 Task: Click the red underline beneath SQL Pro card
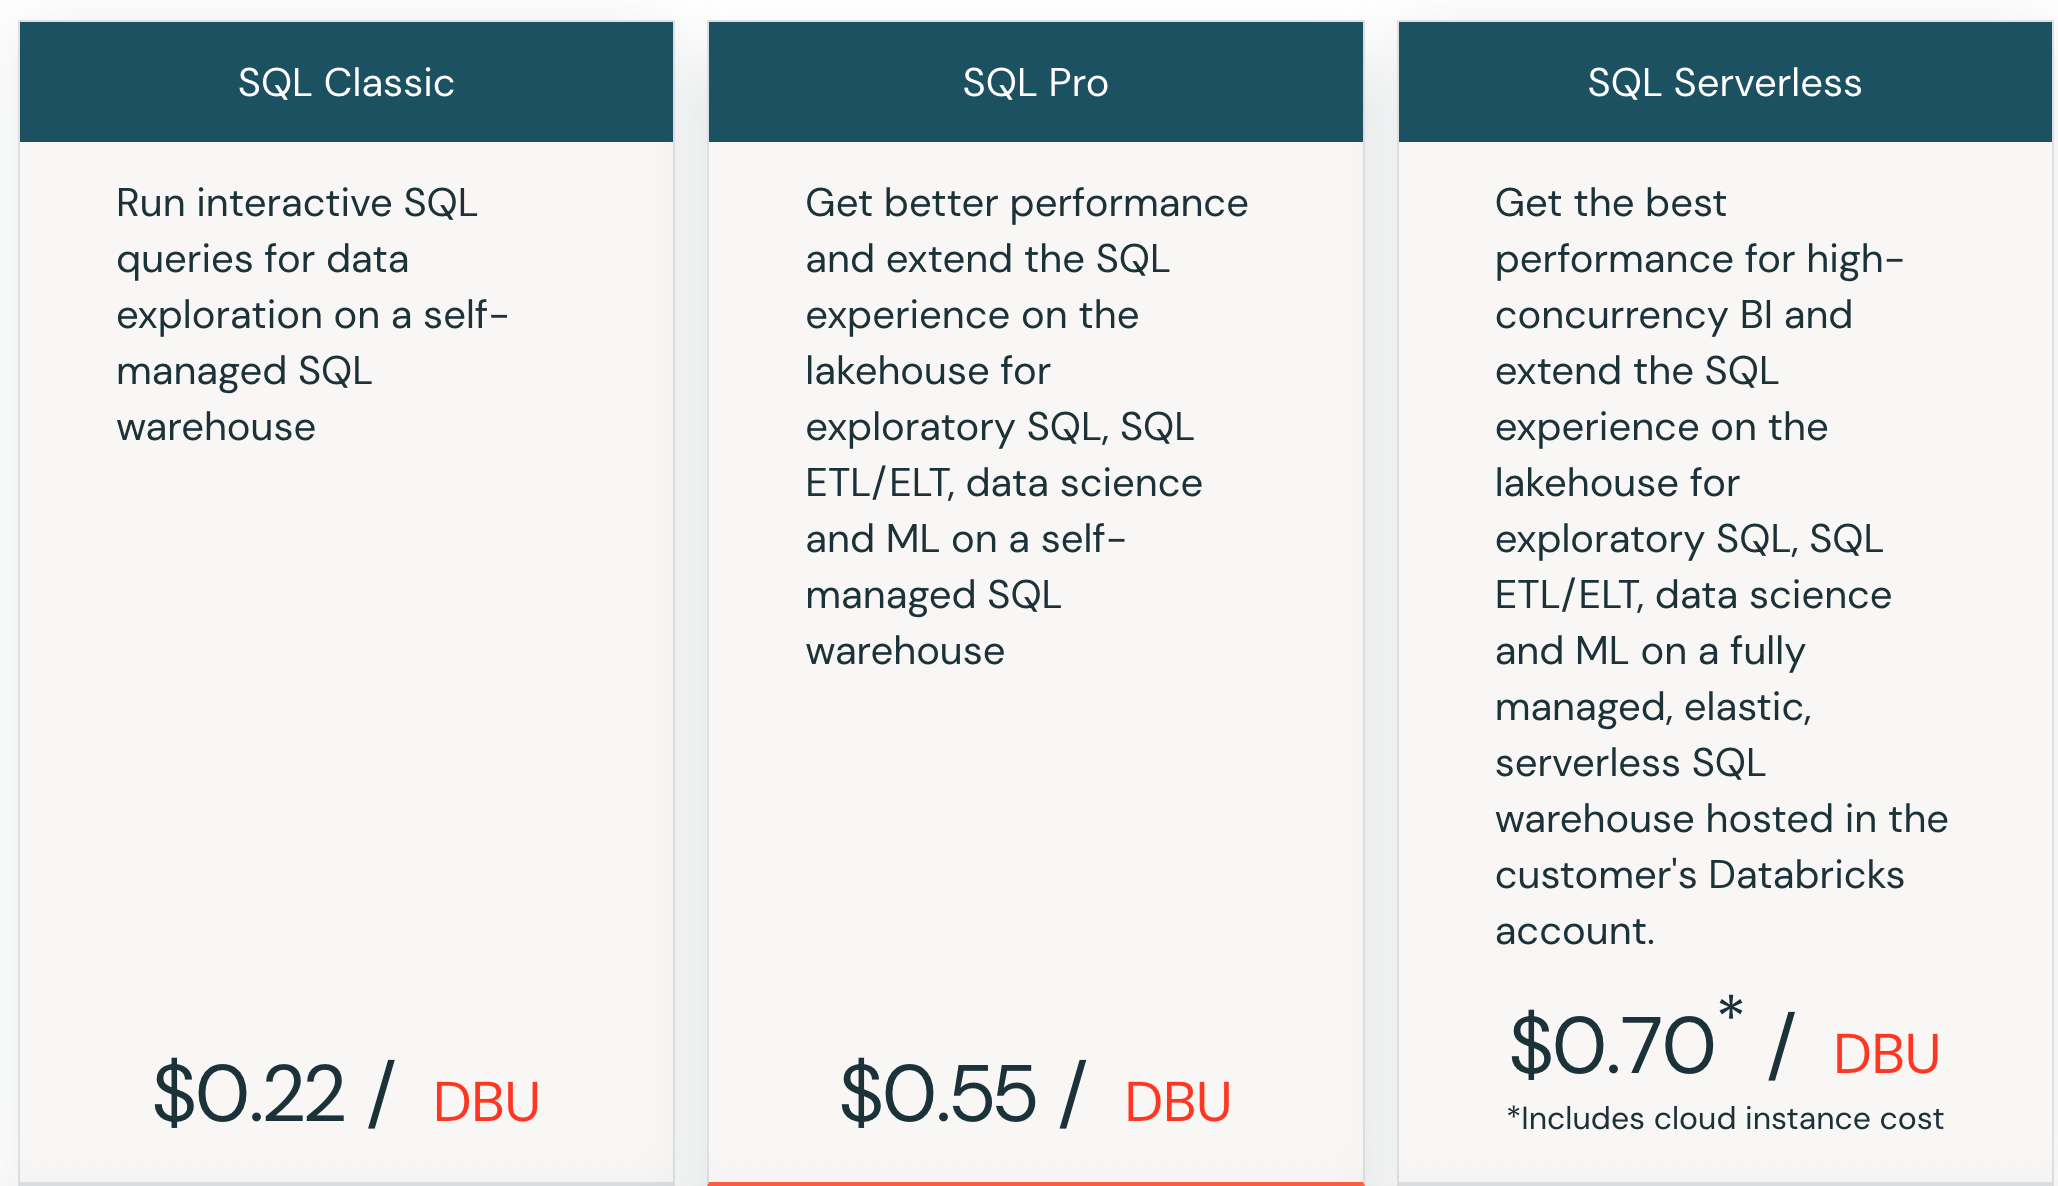(1035, 1183)
